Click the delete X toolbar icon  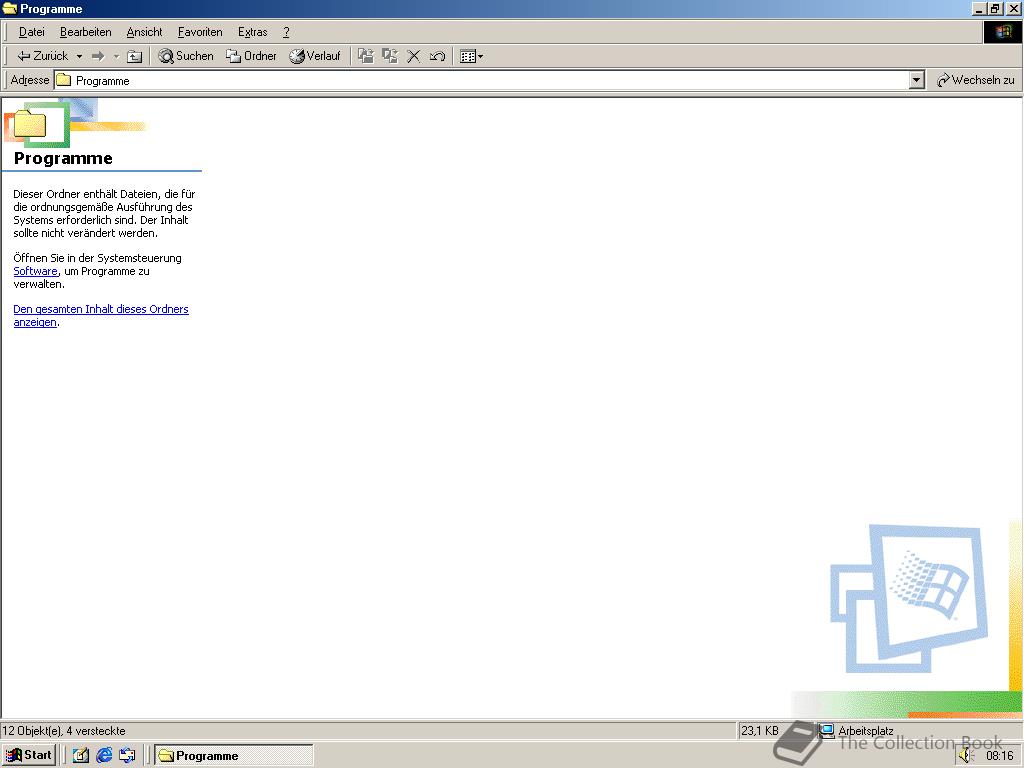coord(413,56)
